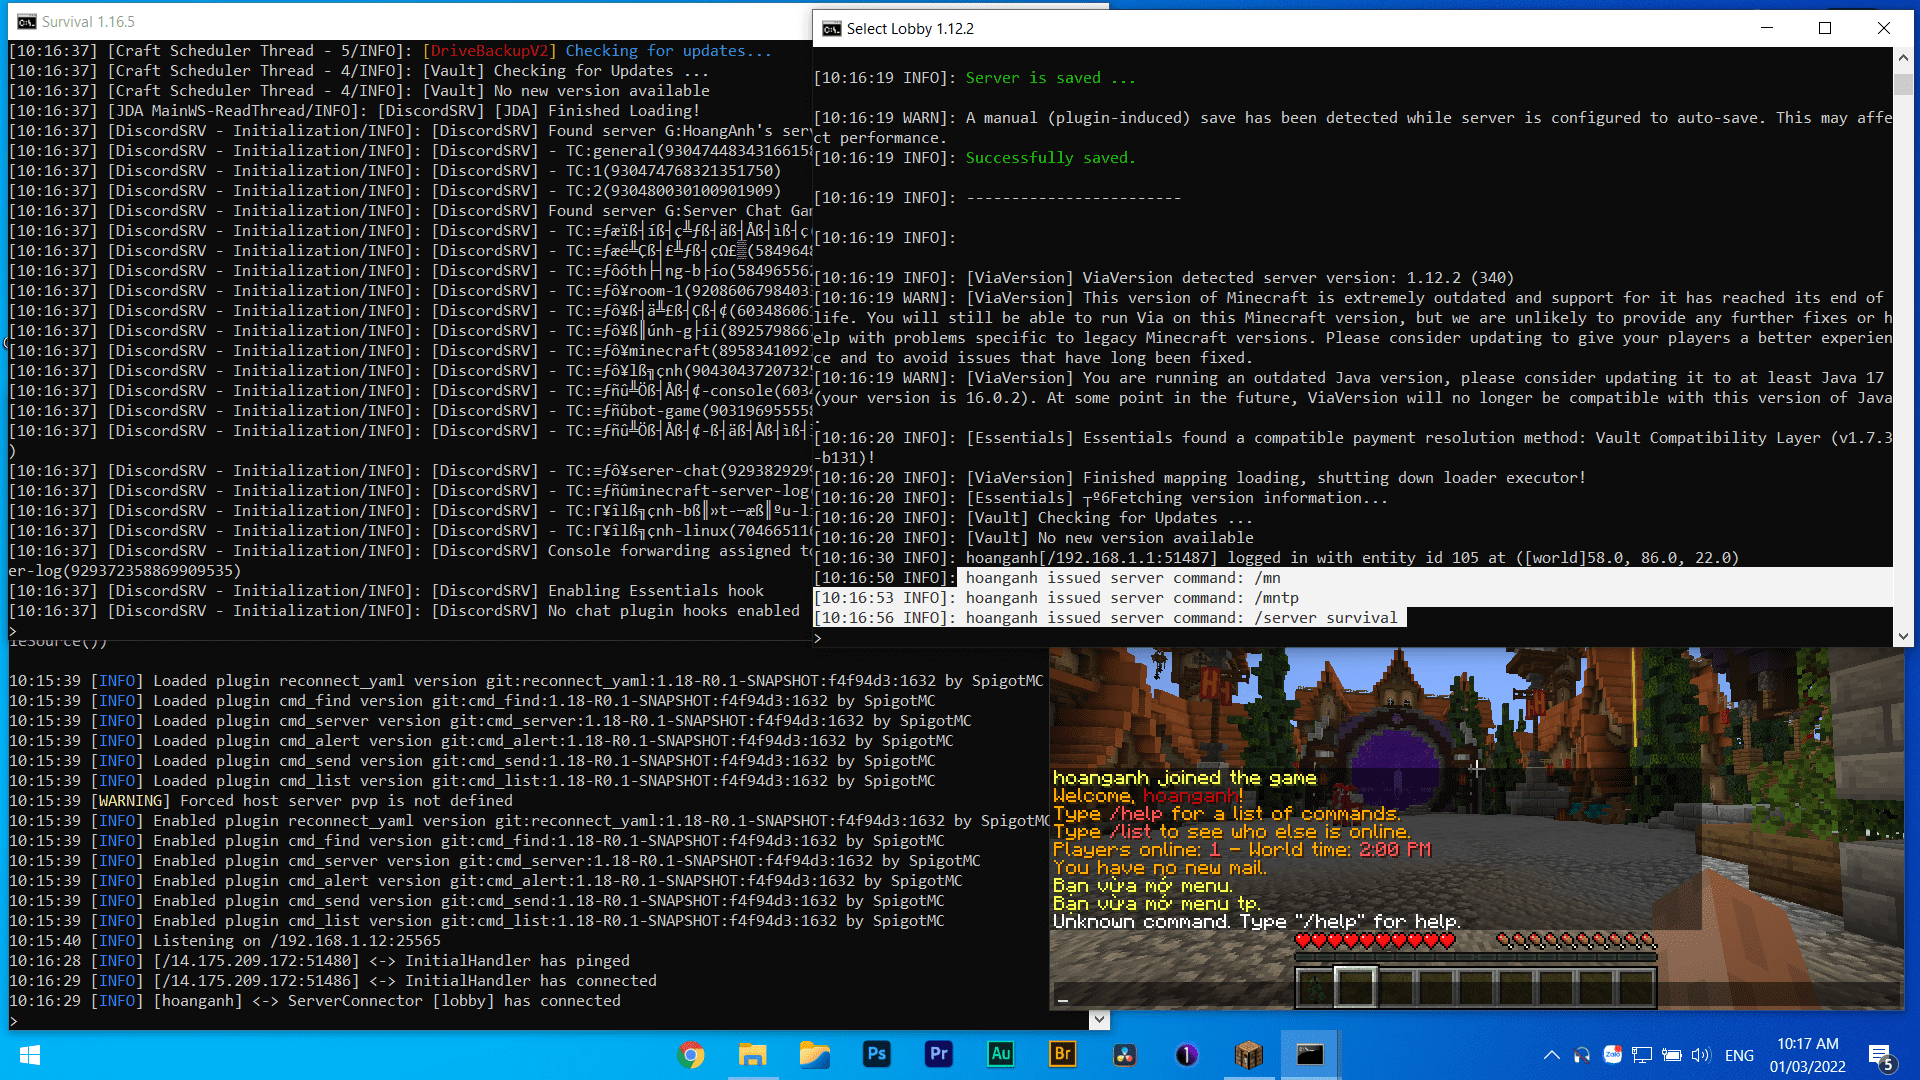The width and height of the screenshot is (1920, 1080).
Task: Launch Adobe Bridge from the taskbar
Action: point(1063,1055)
